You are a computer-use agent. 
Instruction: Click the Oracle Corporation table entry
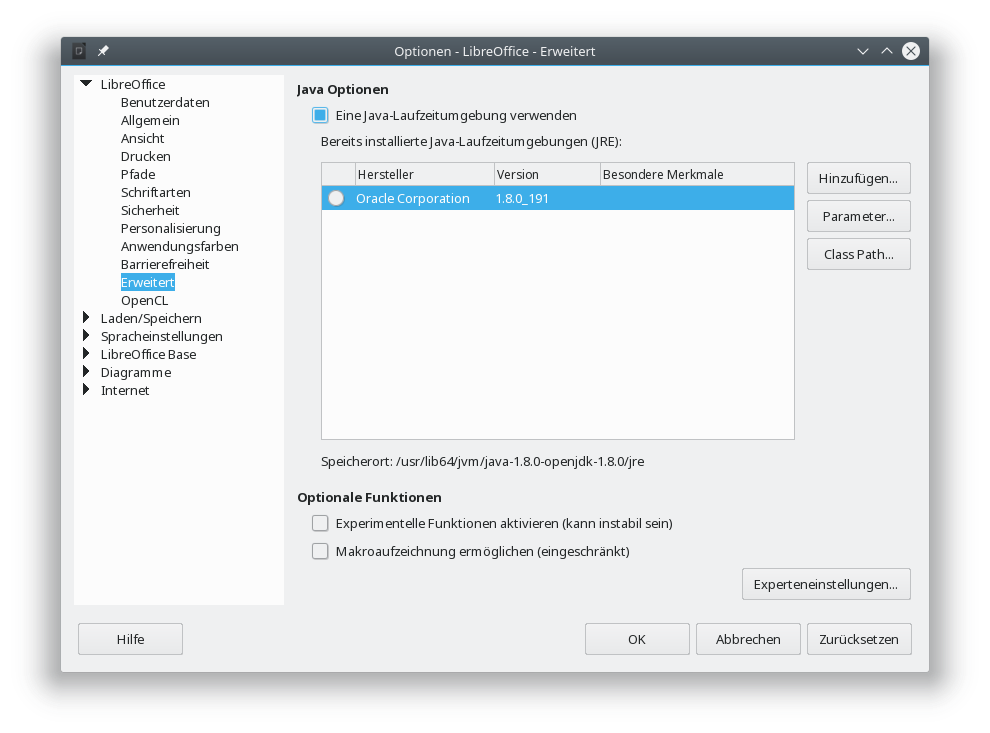point(413,198)
